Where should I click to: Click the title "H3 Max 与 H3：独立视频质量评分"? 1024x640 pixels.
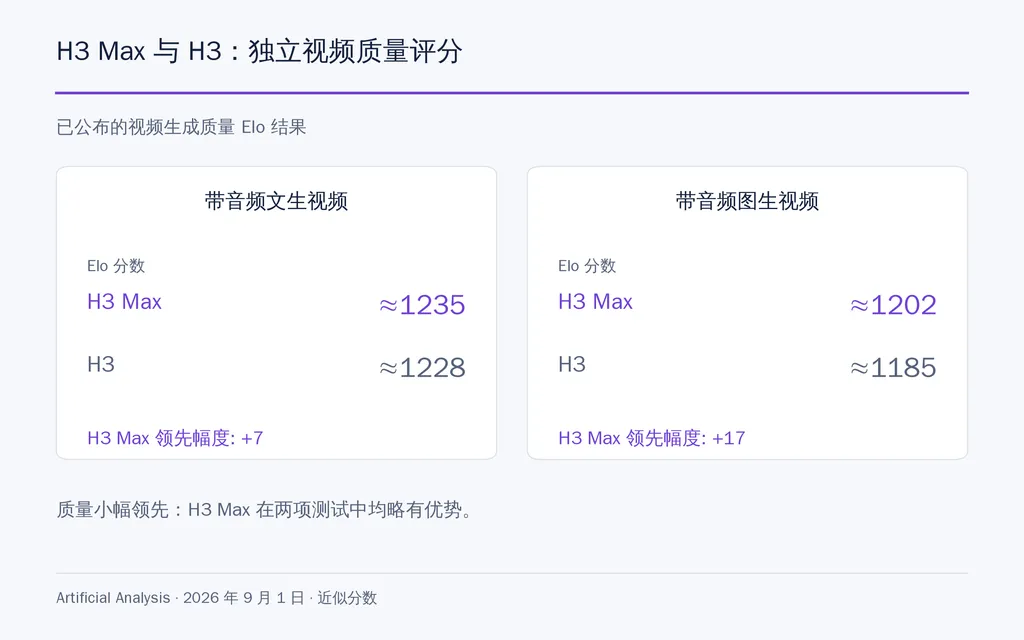coord(259,51)
